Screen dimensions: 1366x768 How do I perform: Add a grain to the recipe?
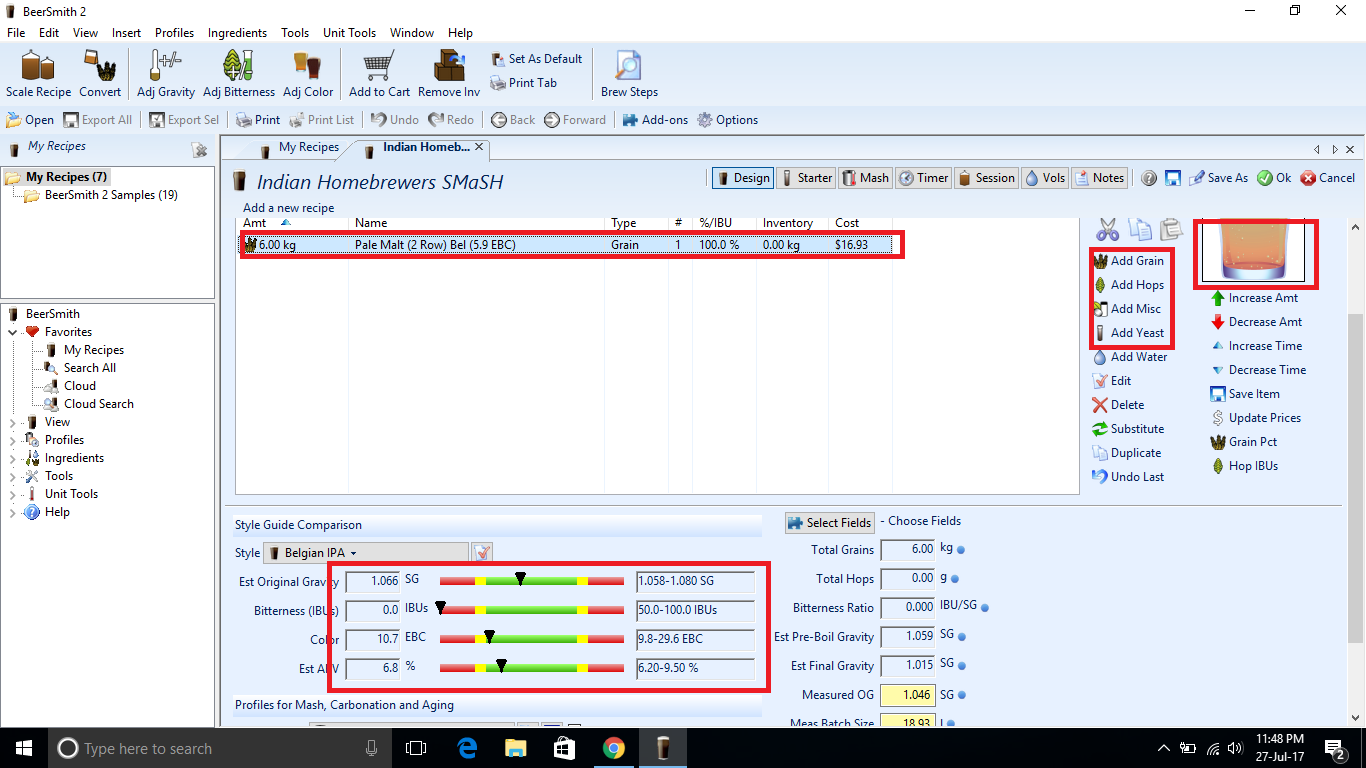click(1129, 261)
